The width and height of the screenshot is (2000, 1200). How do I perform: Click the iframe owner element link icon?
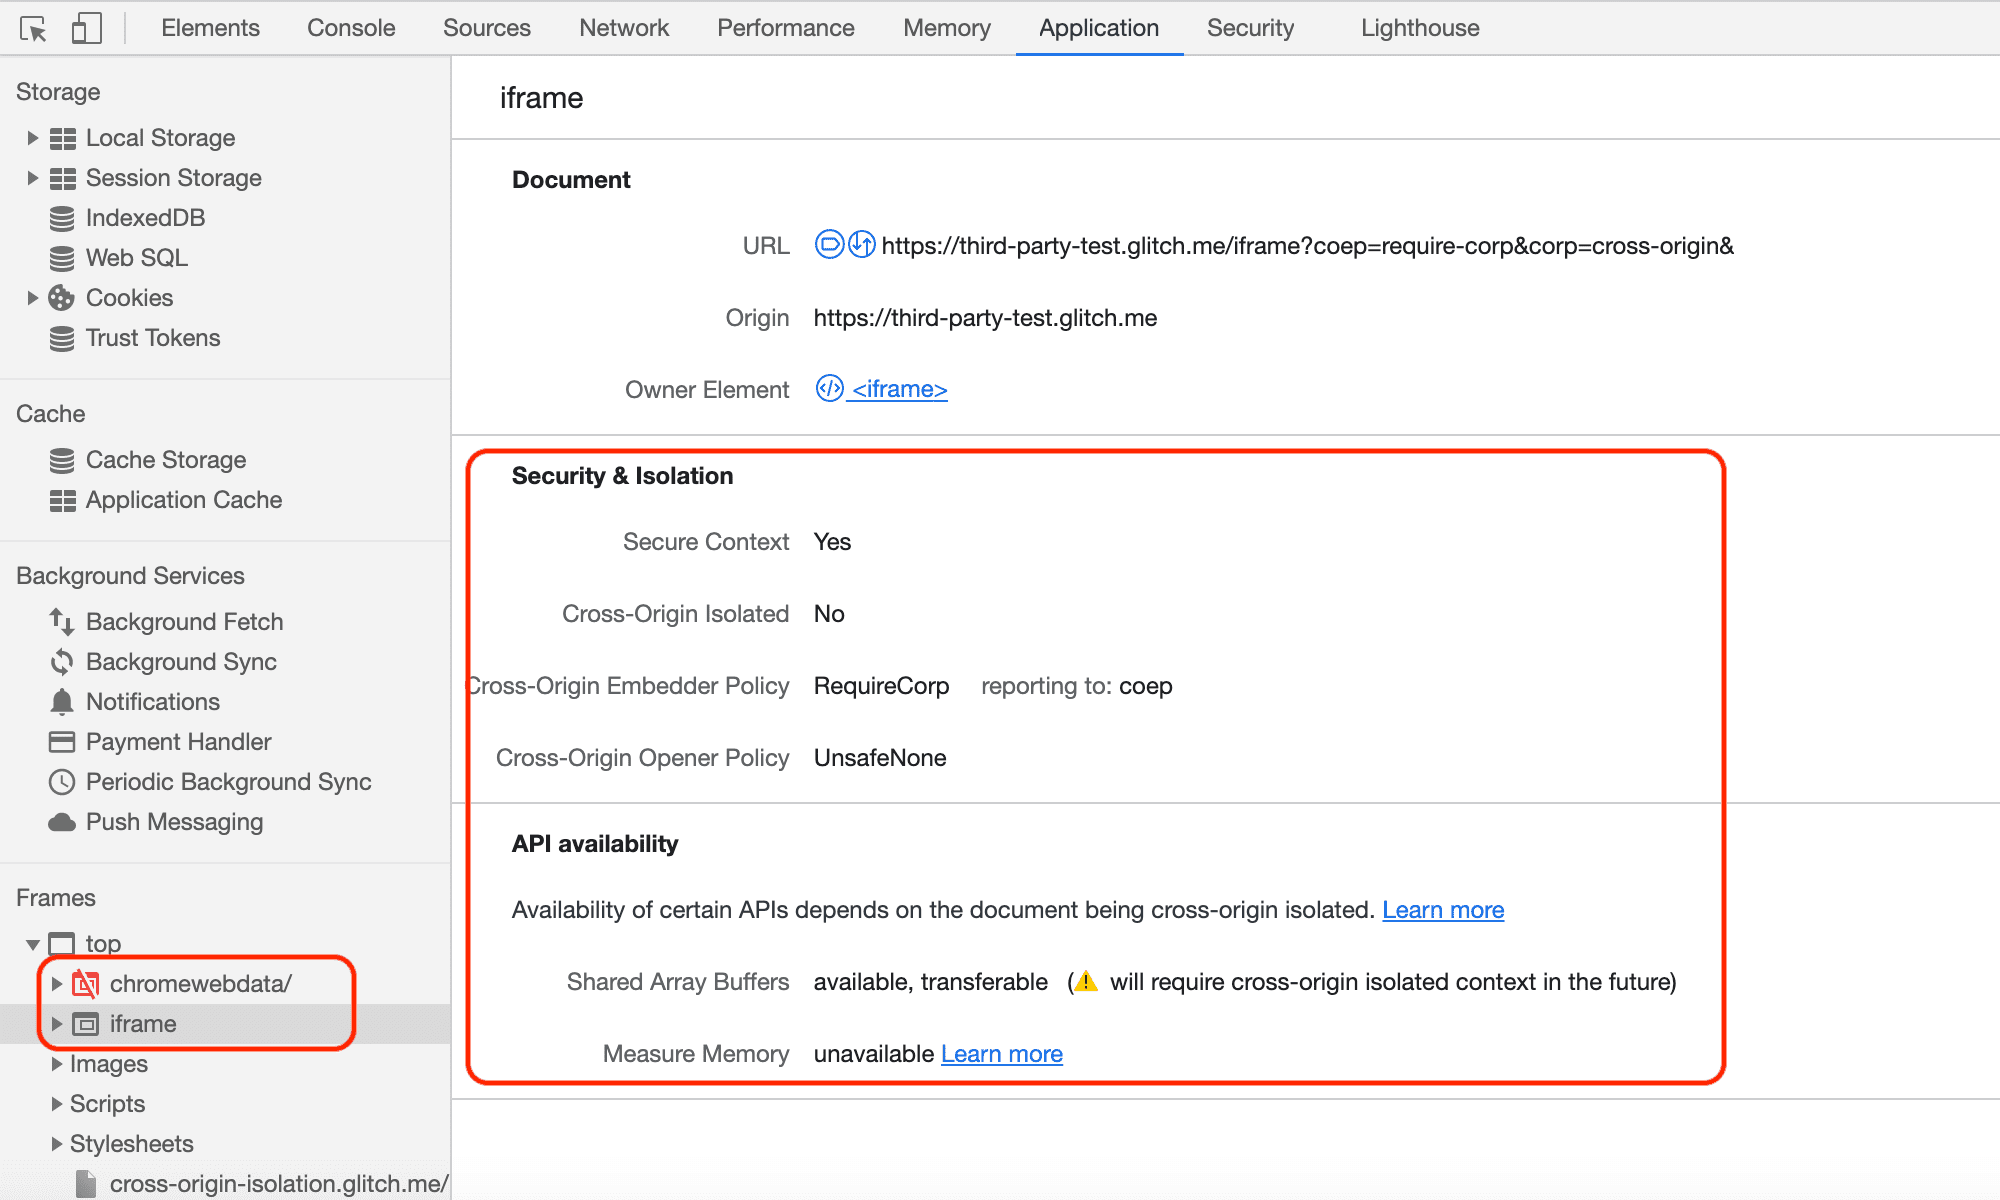829,389
